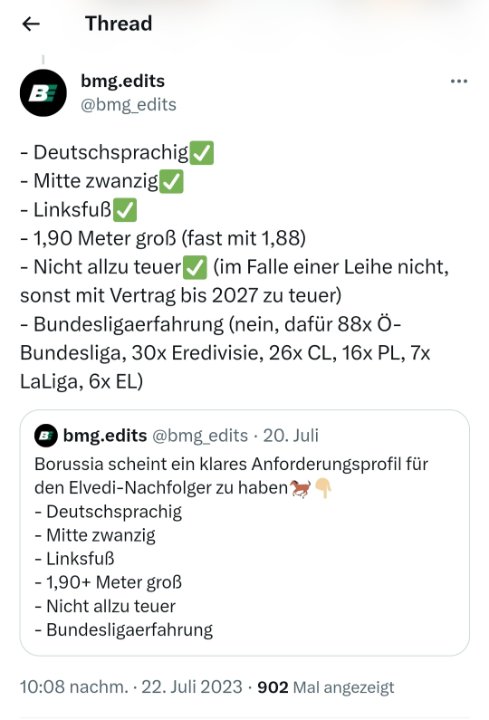The image size is (489, 720).
Task: Go back with the arrow icon
Action: 31,24
